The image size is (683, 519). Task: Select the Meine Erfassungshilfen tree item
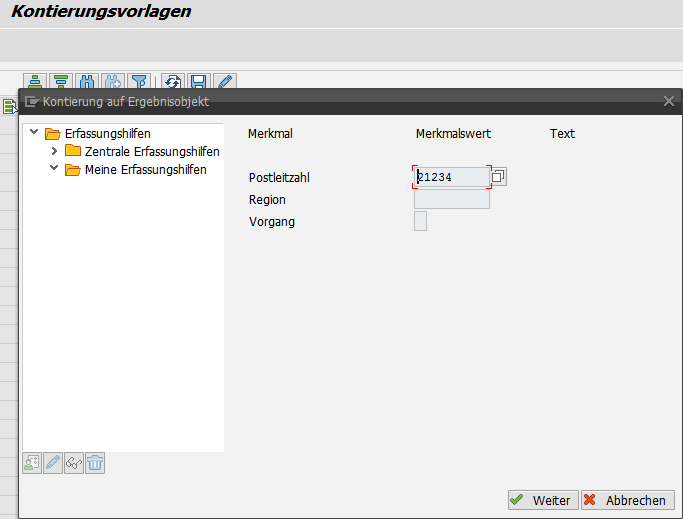pyautogui.click(x=145, y=170)
